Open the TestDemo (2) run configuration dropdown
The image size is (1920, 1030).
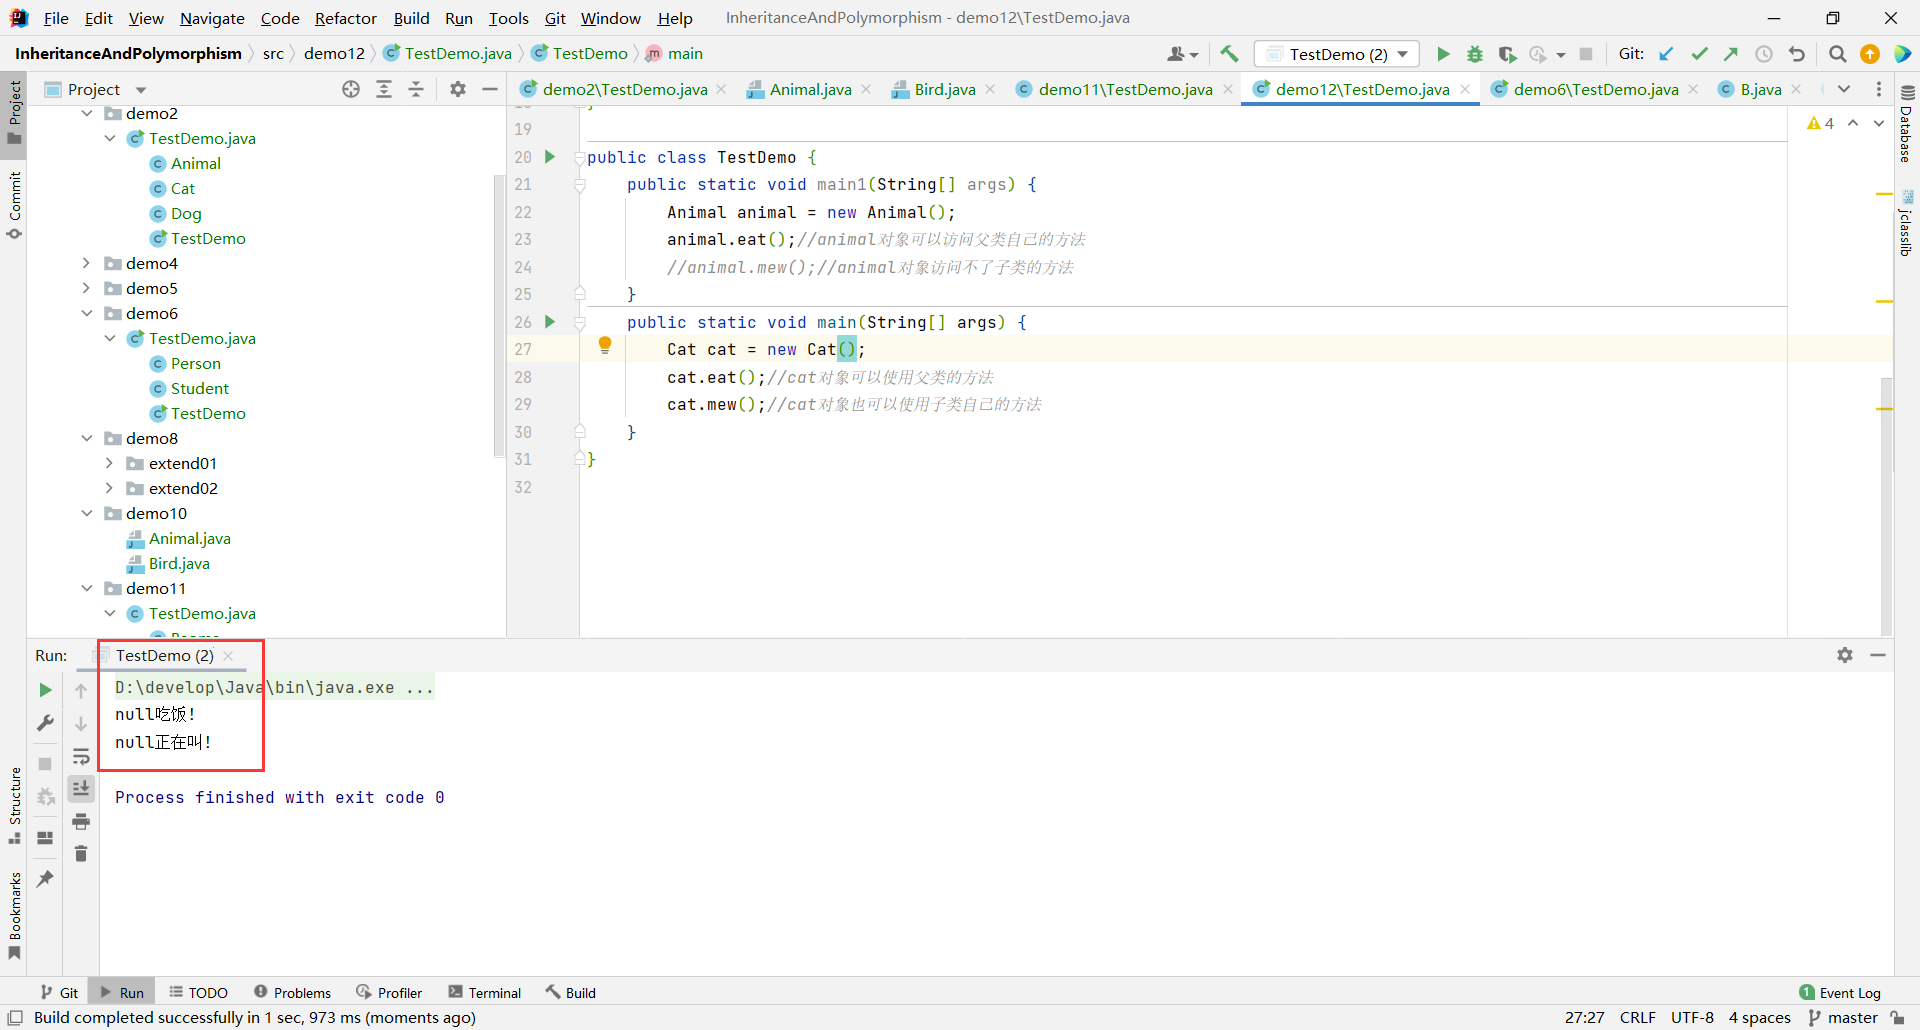click(1337, 54)
